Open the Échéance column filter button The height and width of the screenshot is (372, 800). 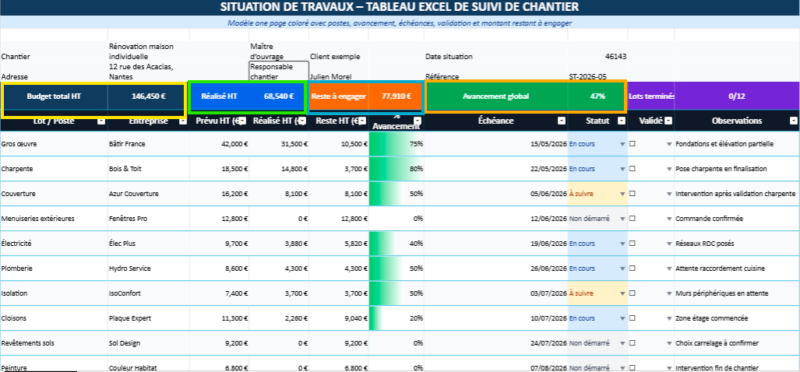pyautogui.click(x=562, y=121)
